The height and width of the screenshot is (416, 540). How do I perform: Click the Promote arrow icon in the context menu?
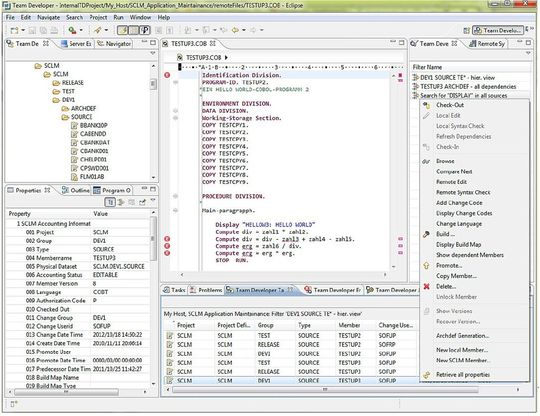[x=426, y=265]
